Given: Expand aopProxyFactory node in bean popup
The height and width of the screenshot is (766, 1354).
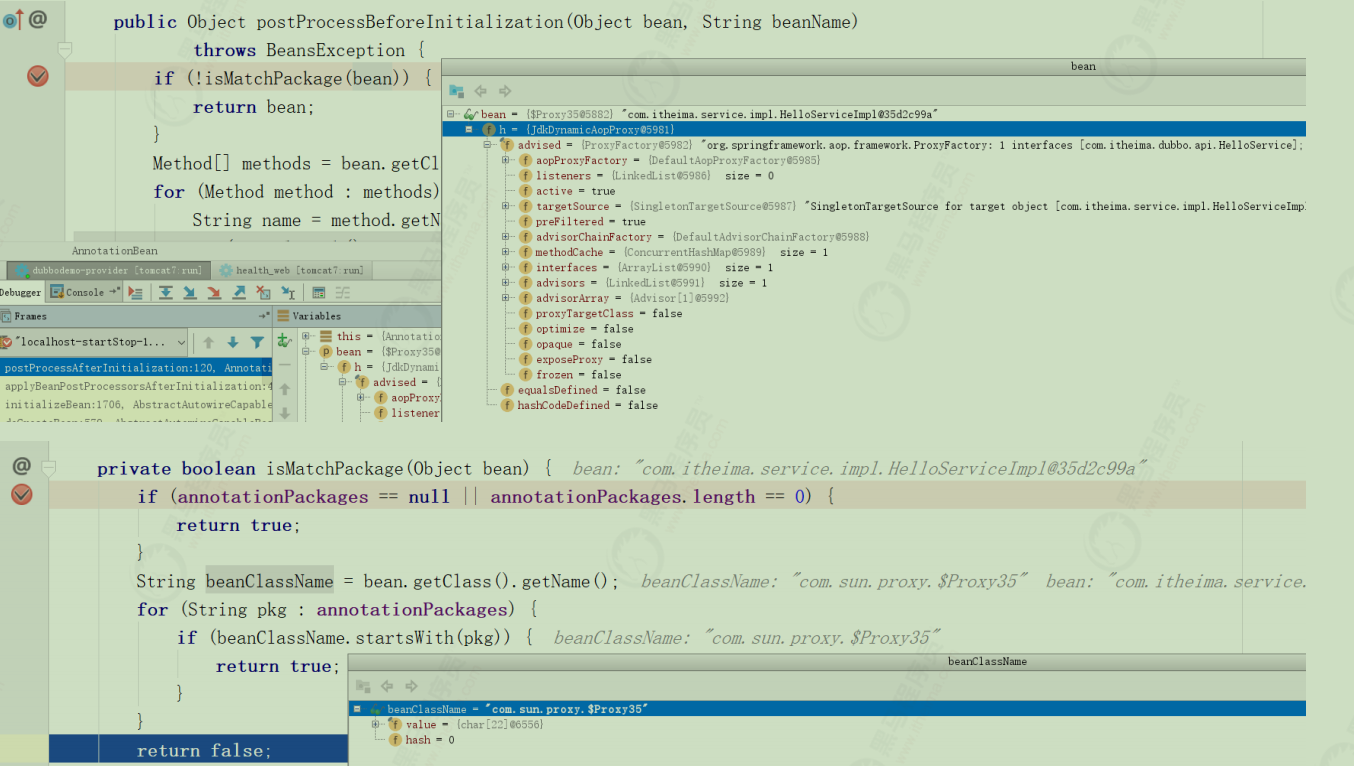Looking at the screenshot, I should tap(506, 160).
